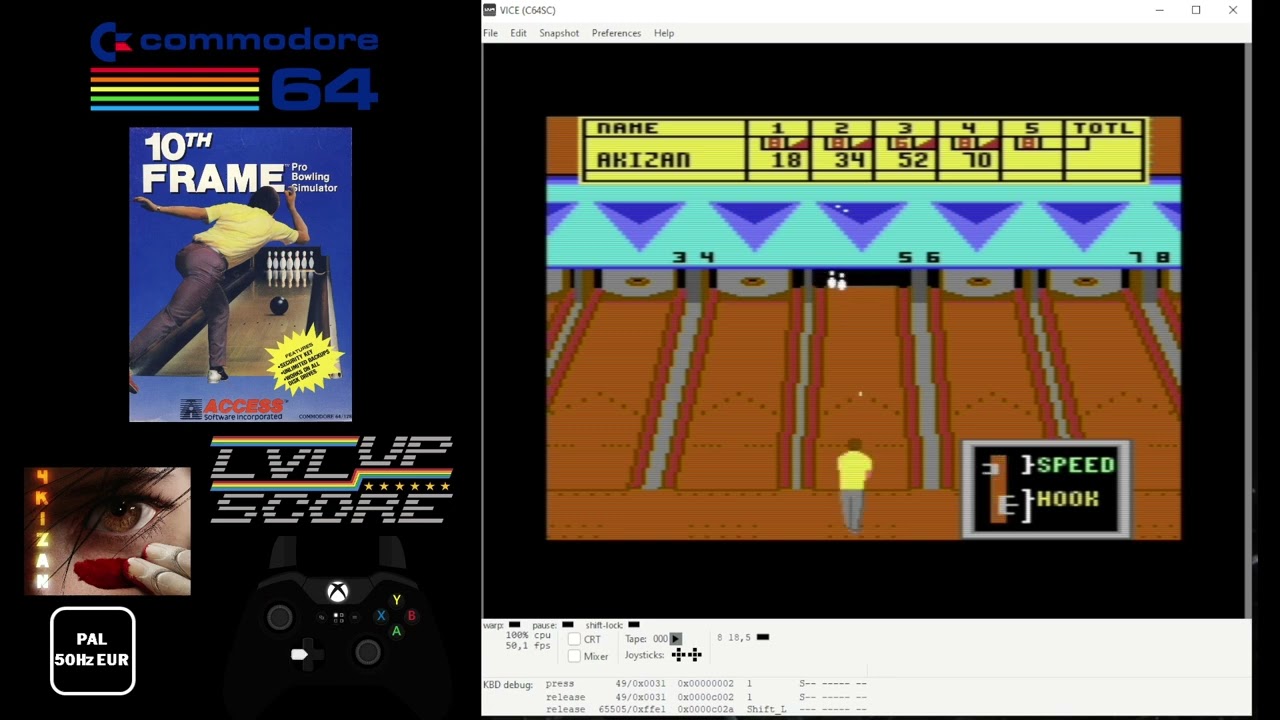1280x720 pixels.
Task: Click the controller right analog stick
Action: point(368,653)
